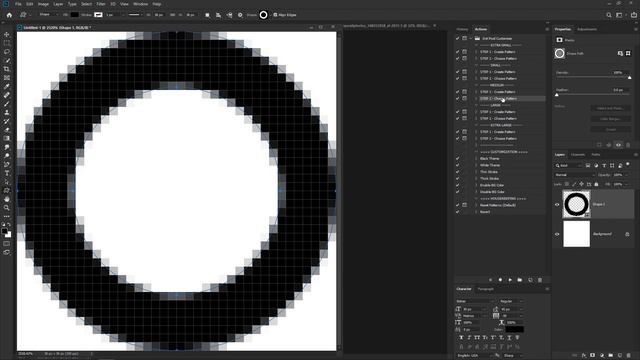Select the Pen tool

(7, 164)
